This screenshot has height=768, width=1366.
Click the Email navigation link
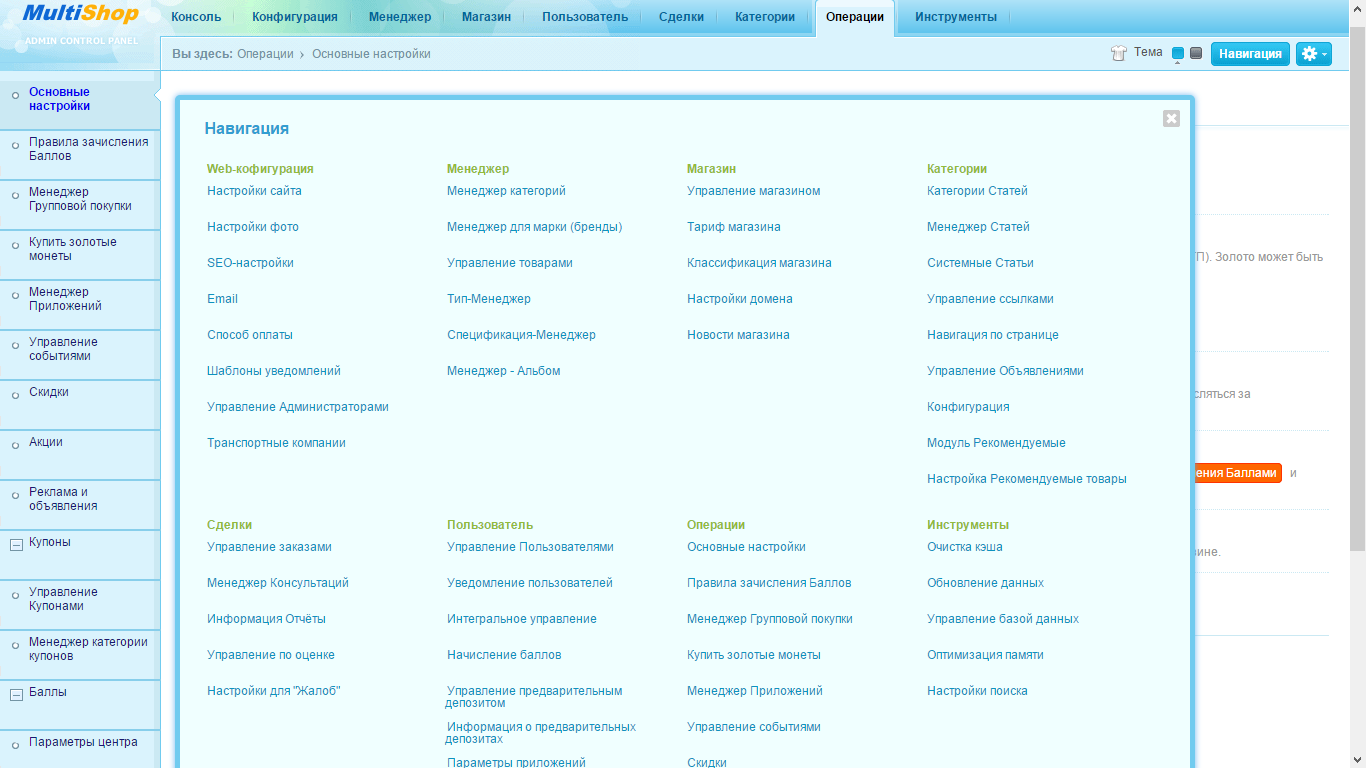pyautogui.click(x=222, y=299)
